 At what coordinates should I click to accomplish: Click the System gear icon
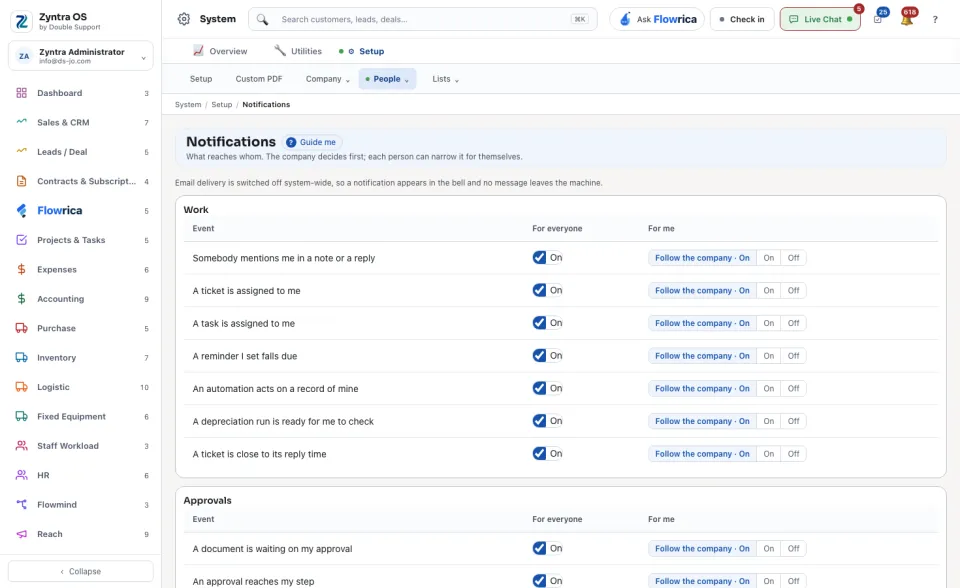184,19
